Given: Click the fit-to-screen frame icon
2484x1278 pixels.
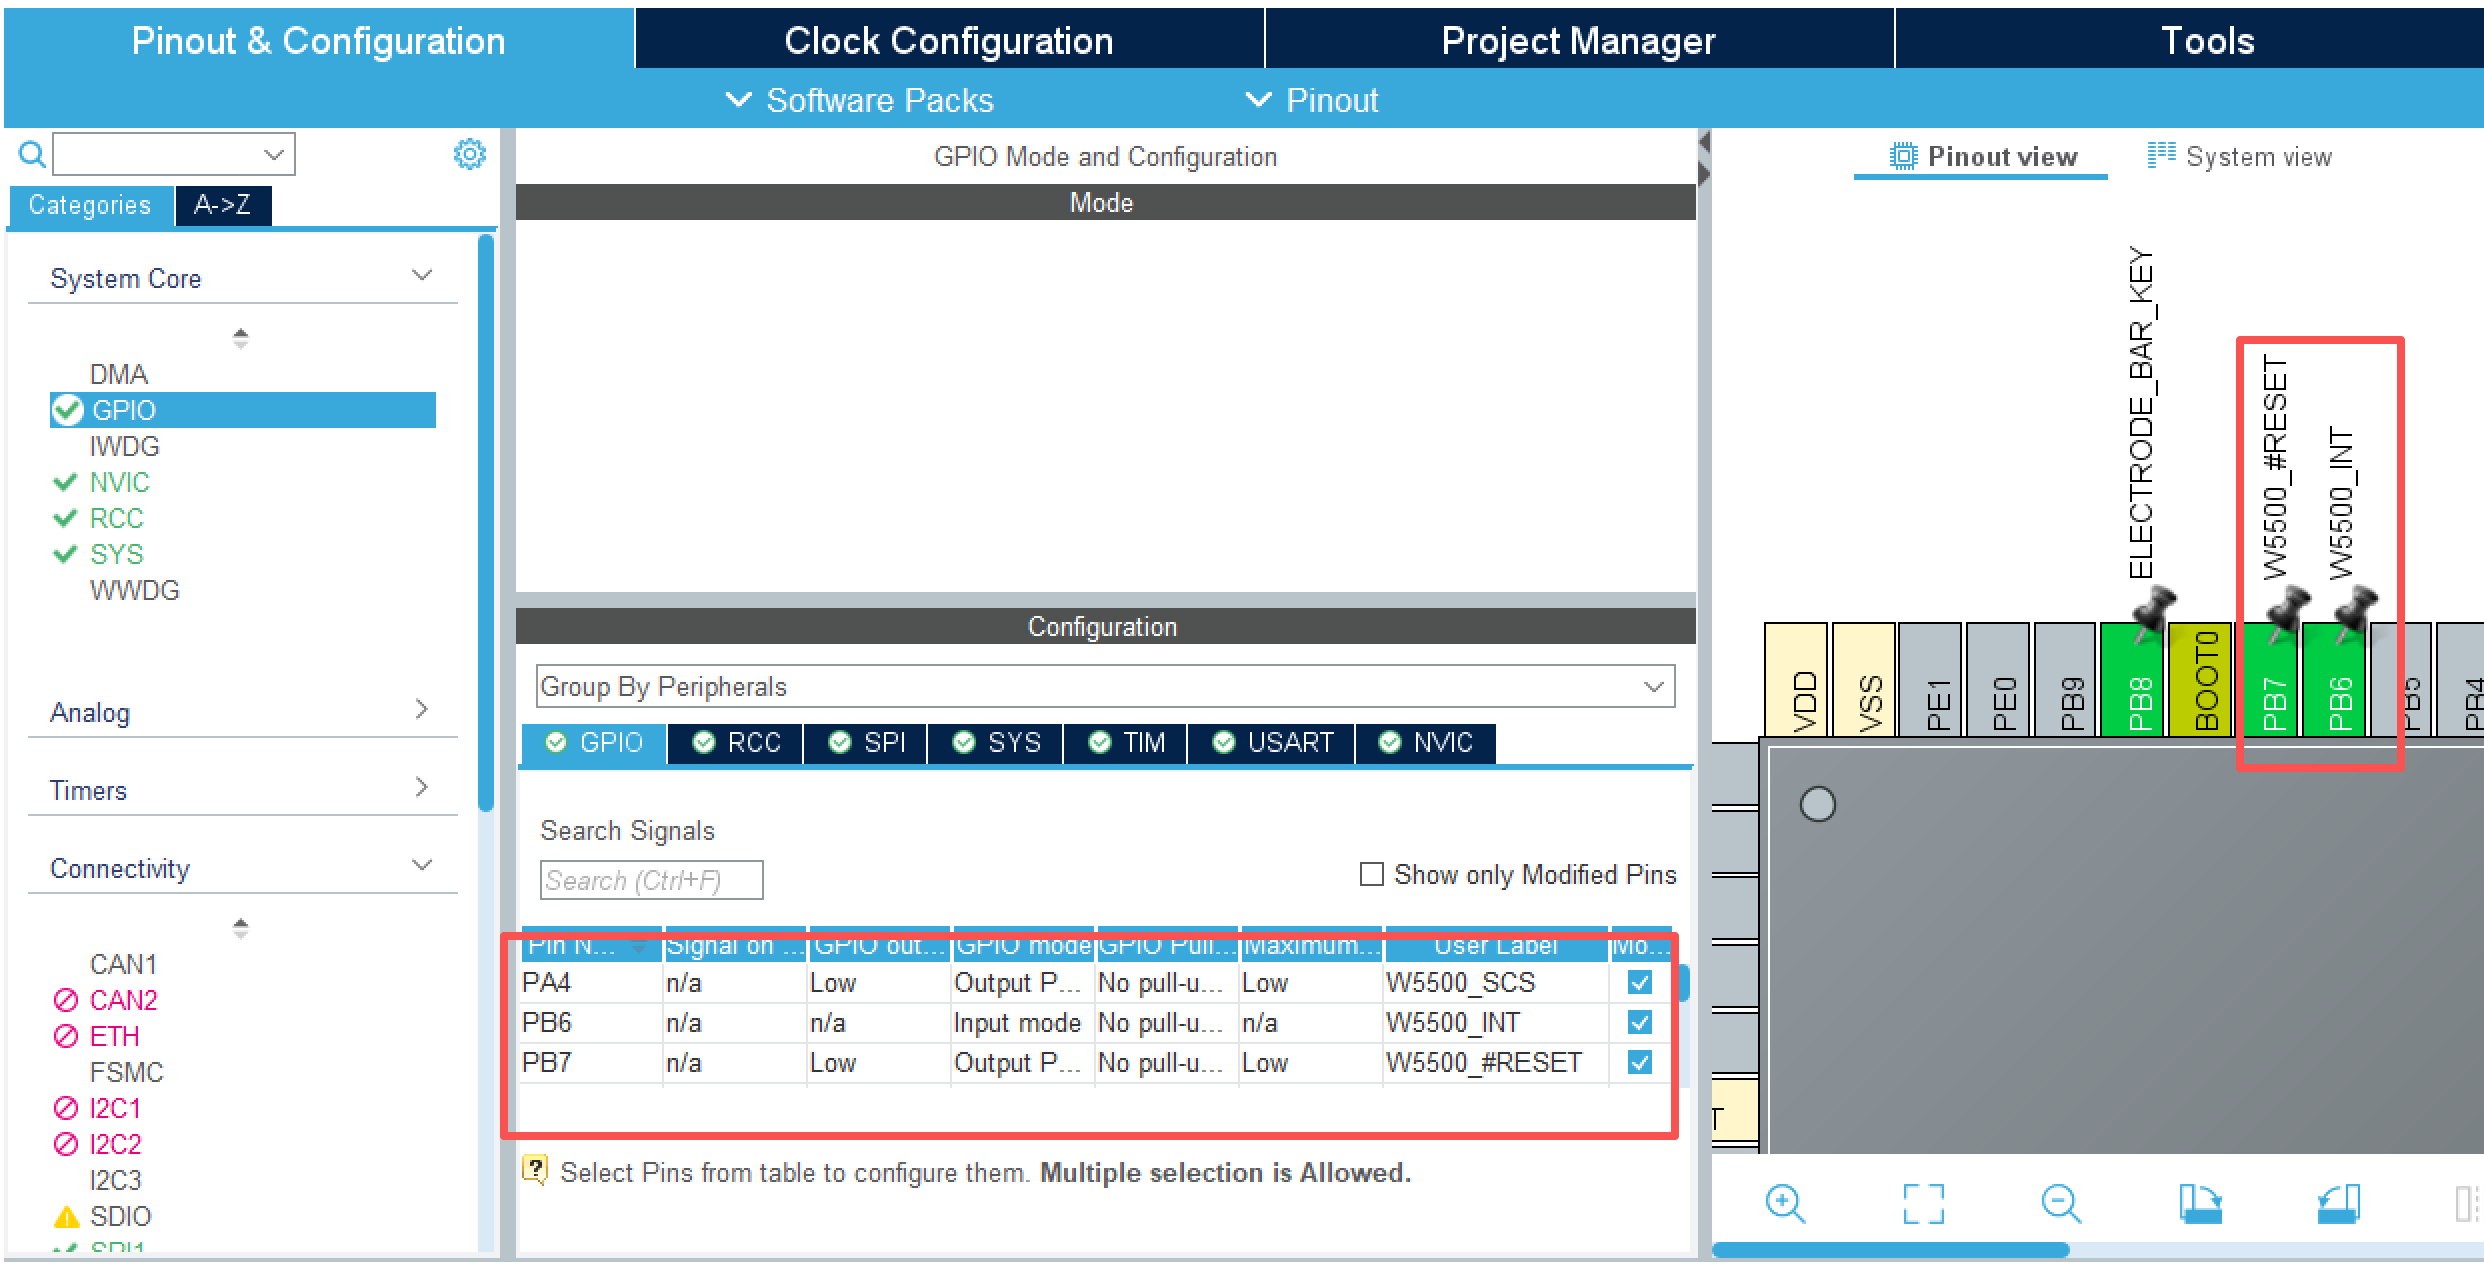Looking at the screenshot, I should (x=1923, y=1203).
